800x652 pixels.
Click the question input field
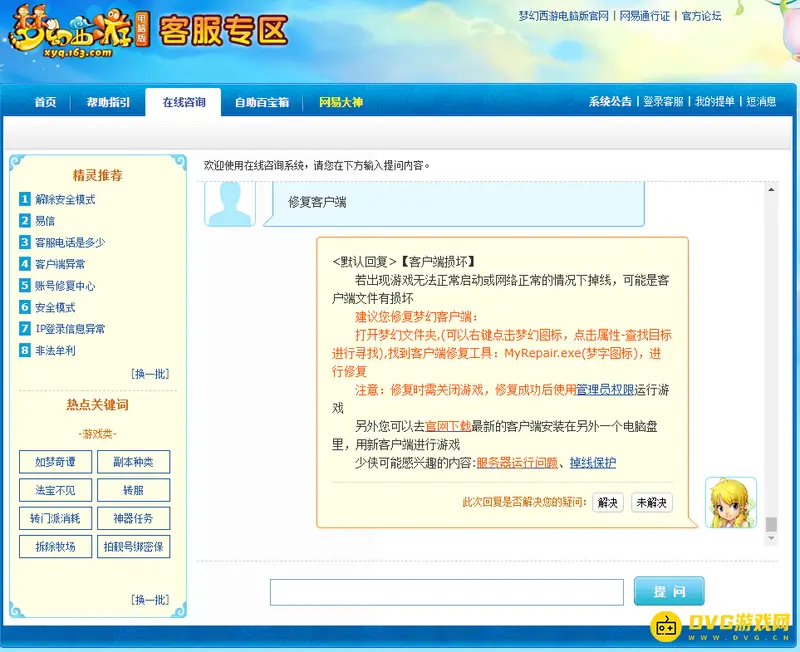[x=446, y=592]
